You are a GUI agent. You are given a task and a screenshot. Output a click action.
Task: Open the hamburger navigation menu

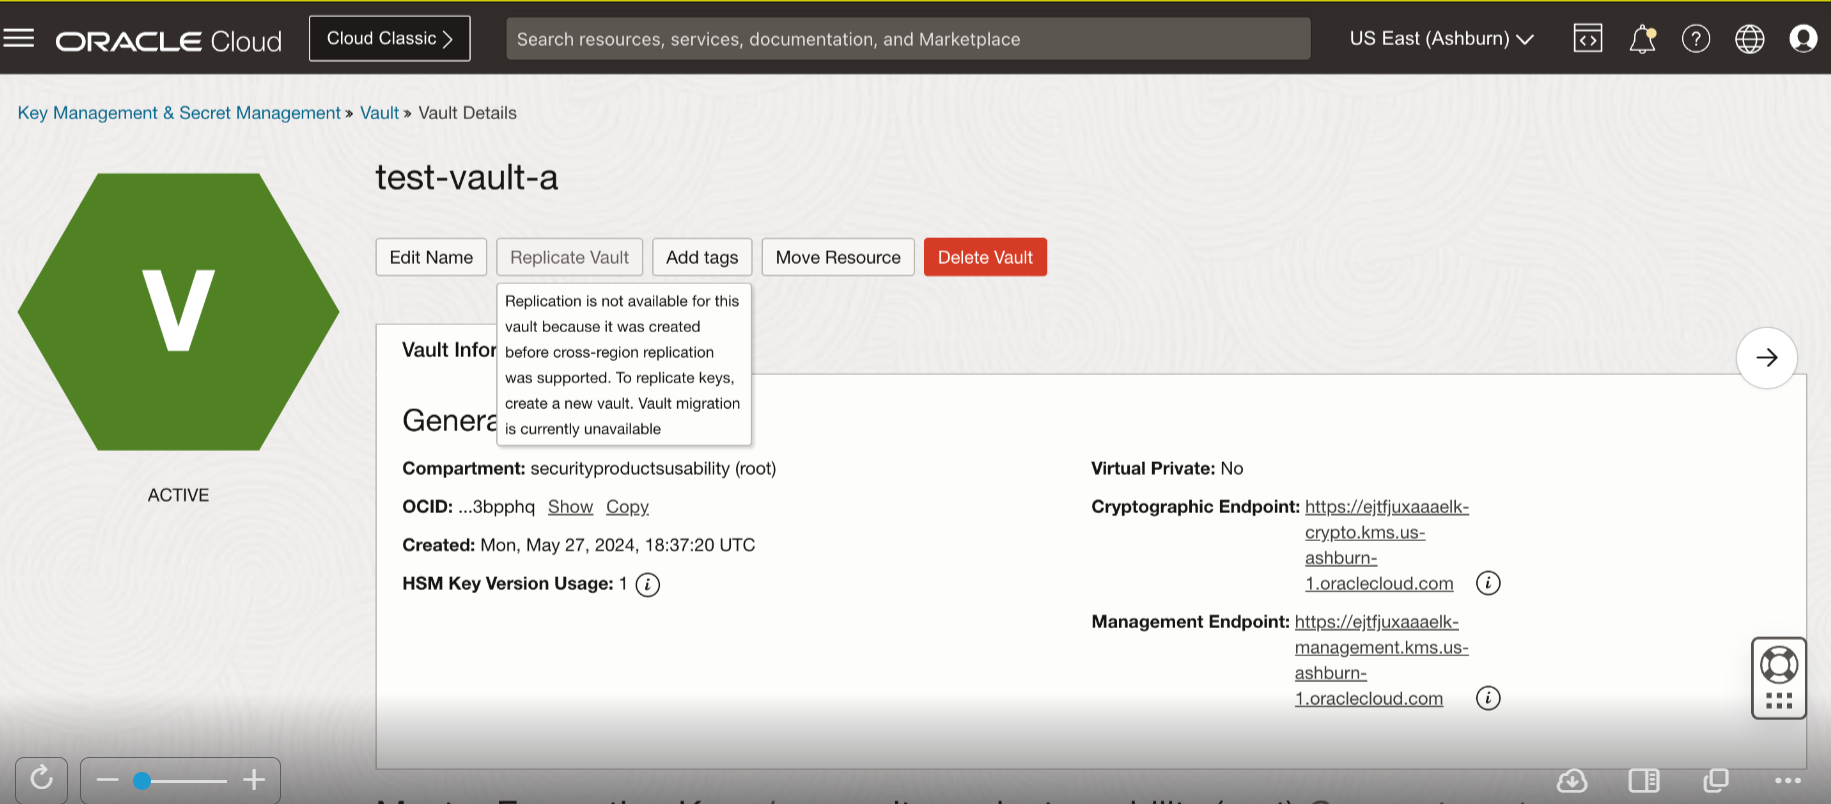[19, 39]
